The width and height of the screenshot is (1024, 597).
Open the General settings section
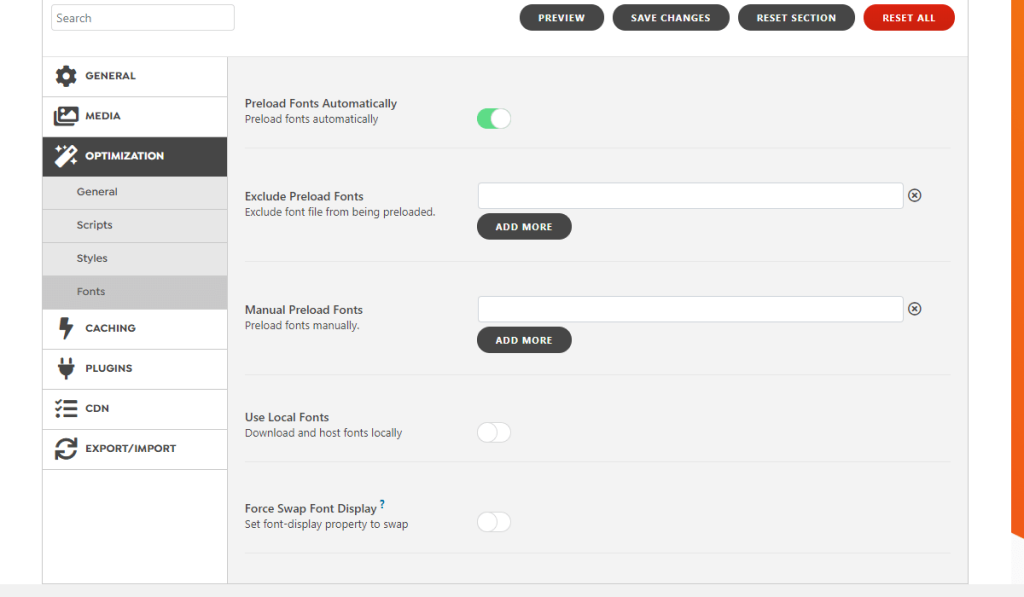[x=135, y=76]
